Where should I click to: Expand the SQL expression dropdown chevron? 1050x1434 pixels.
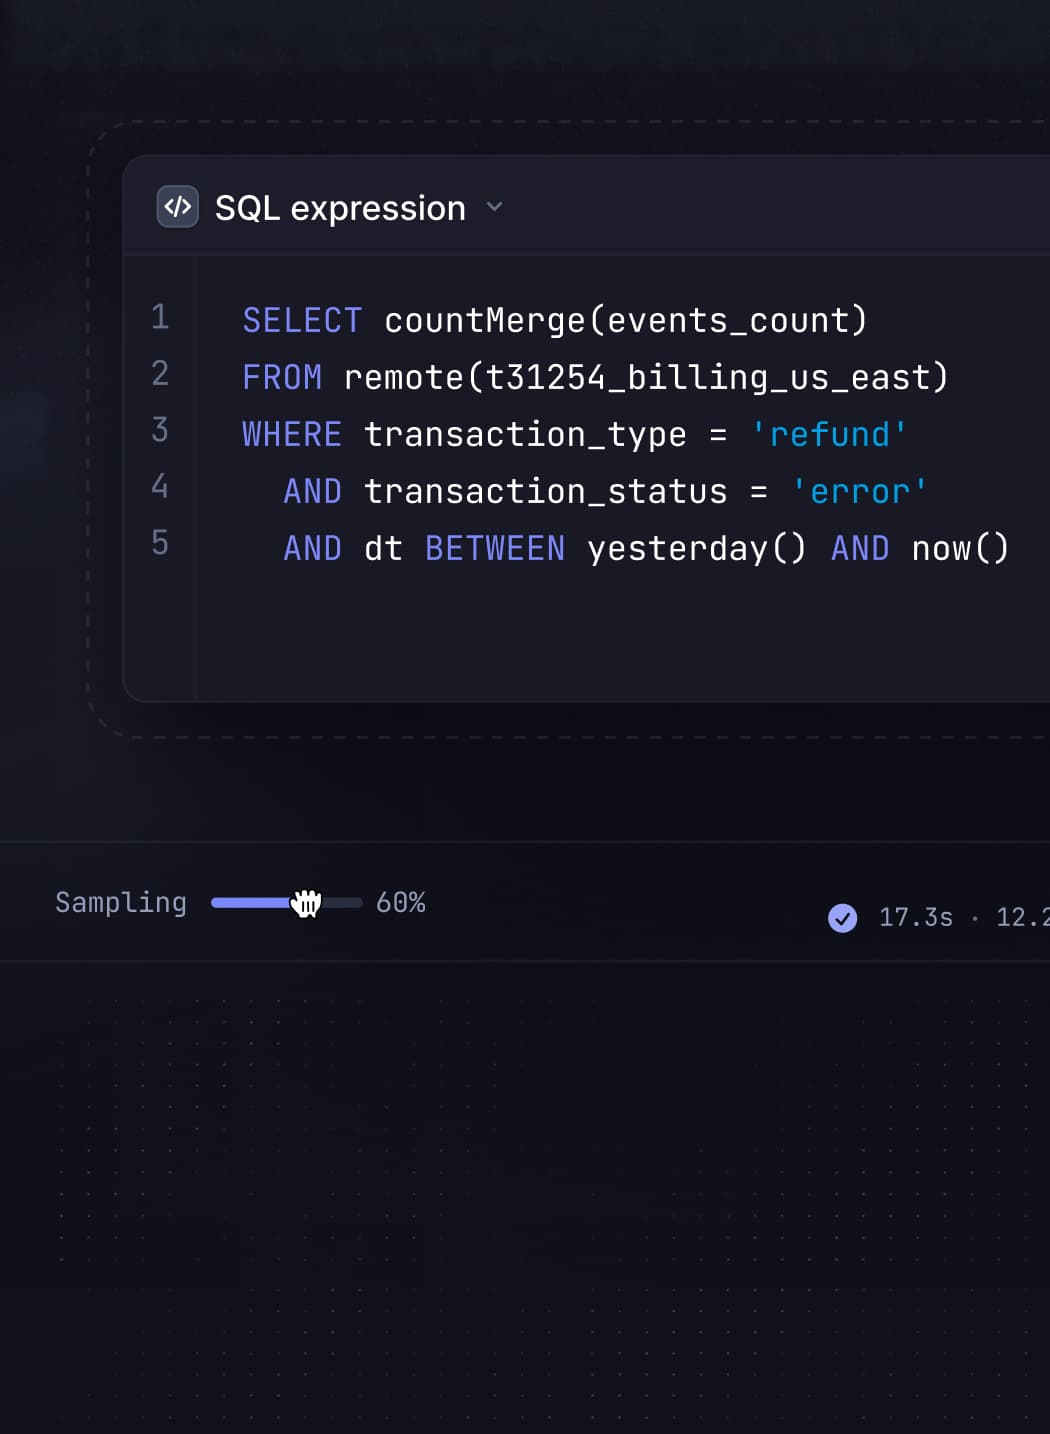click(x=494, y=207)
